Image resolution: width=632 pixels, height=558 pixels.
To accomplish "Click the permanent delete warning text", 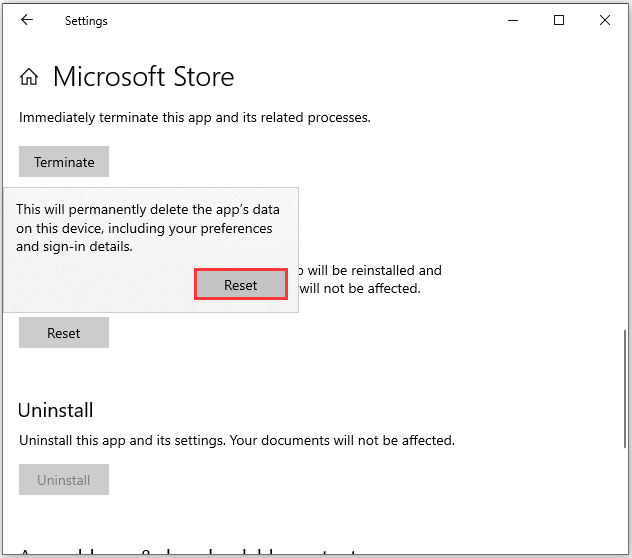I will pyautogui.click(x=147, y=228).
